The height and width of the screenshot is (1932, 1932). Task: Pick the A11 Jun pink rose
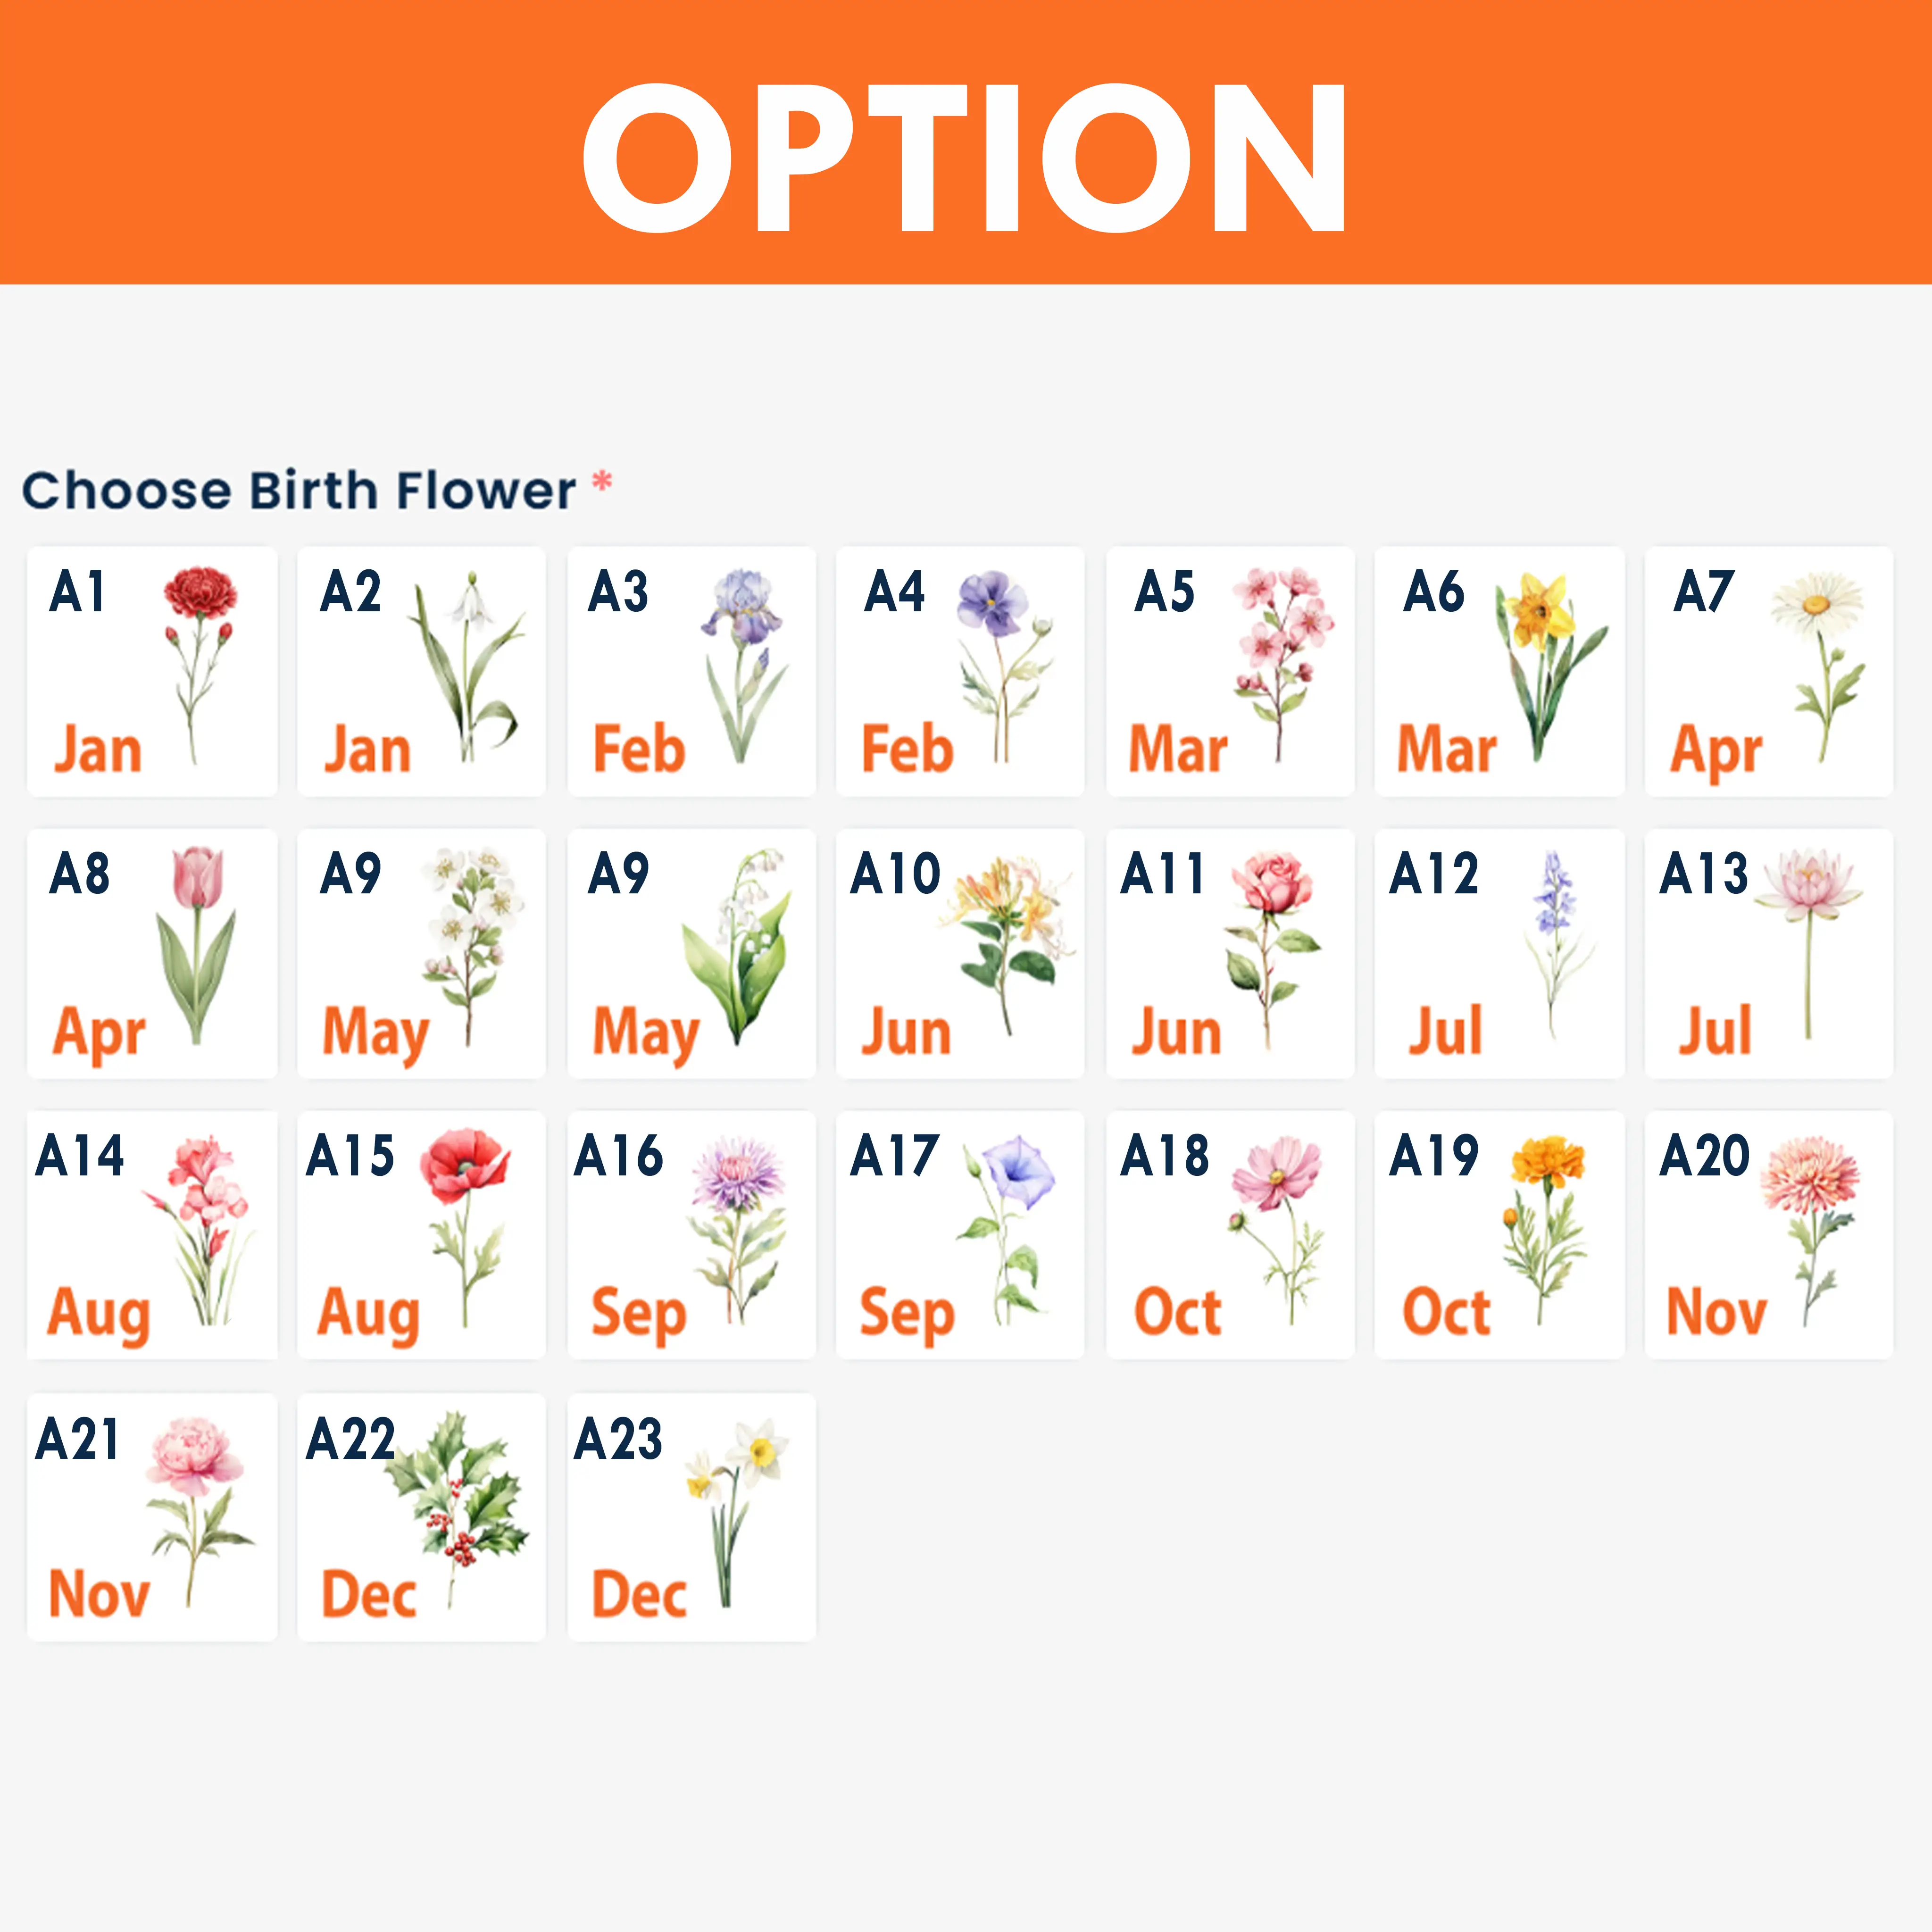click(1230, 953)
